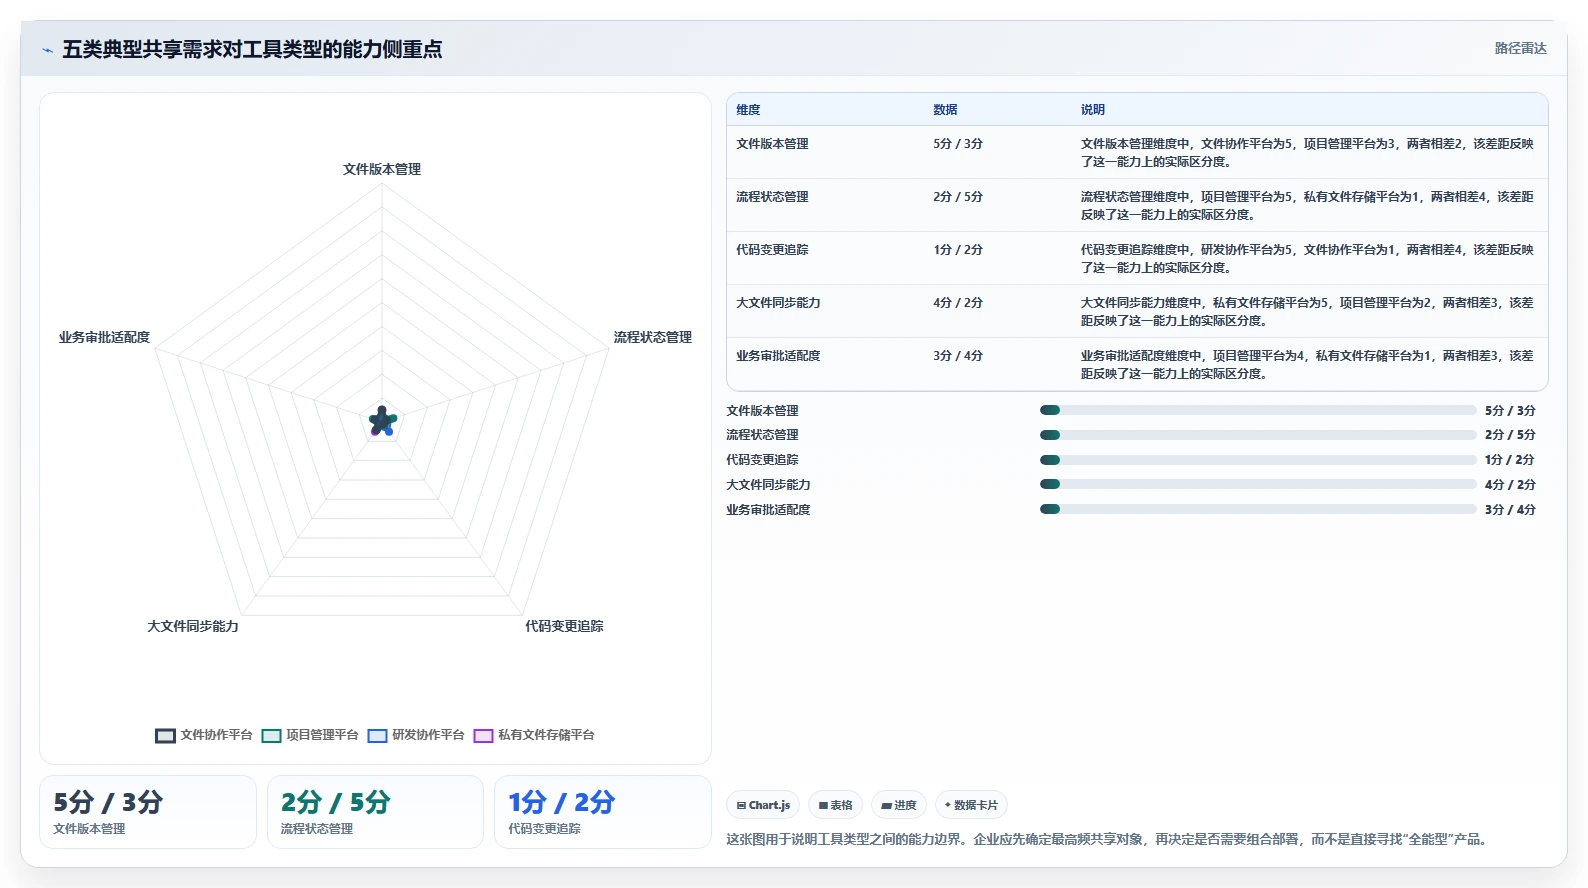Click radar axis label 流程状态管理
This screenshot has height=888, width=1588.
[653, 337]
